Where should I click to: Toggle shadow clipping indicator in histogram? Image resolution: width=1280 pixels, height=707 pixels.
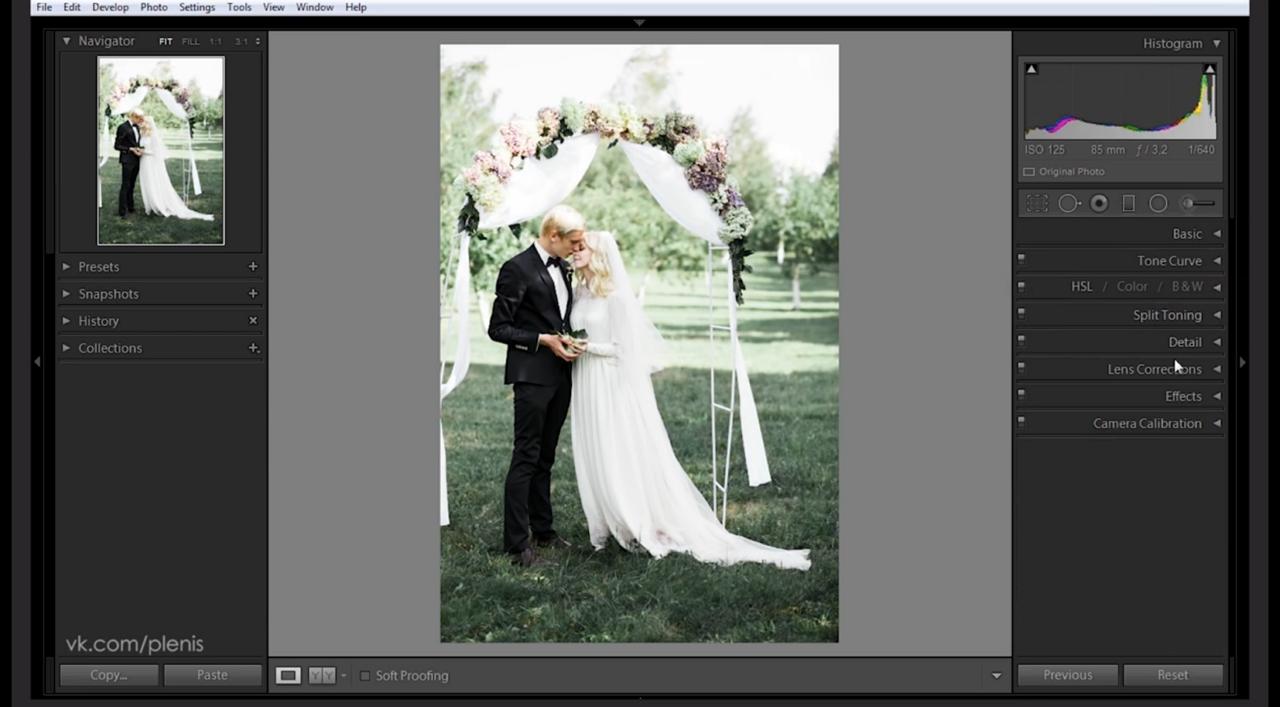(1031, 69)
